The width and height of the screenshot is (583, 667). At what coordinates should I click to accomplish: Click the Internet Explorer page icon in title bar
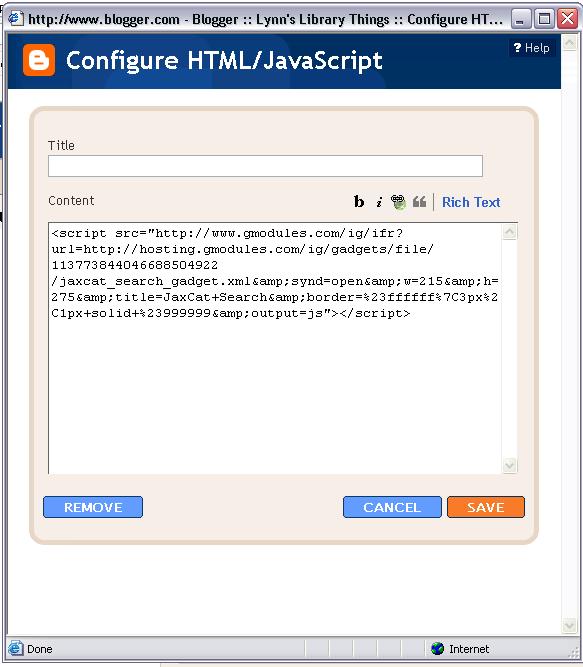click(x=16, y=19)
